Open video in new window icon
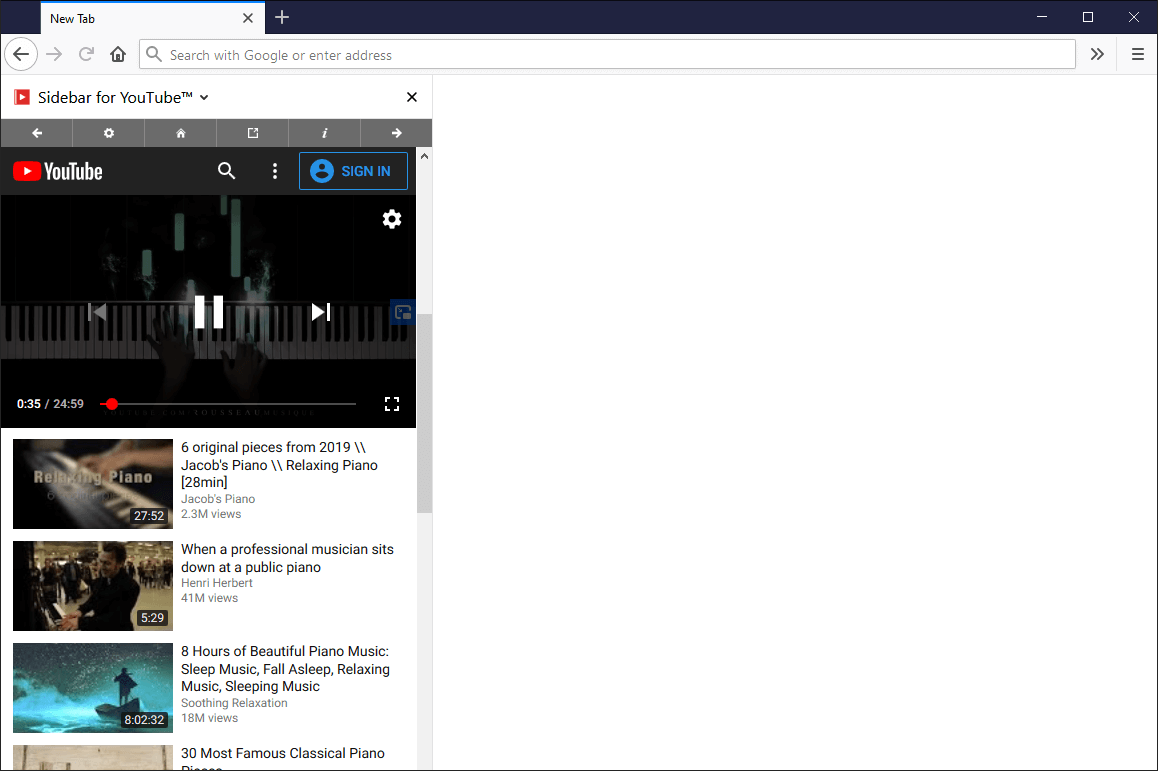 point(253,133)
